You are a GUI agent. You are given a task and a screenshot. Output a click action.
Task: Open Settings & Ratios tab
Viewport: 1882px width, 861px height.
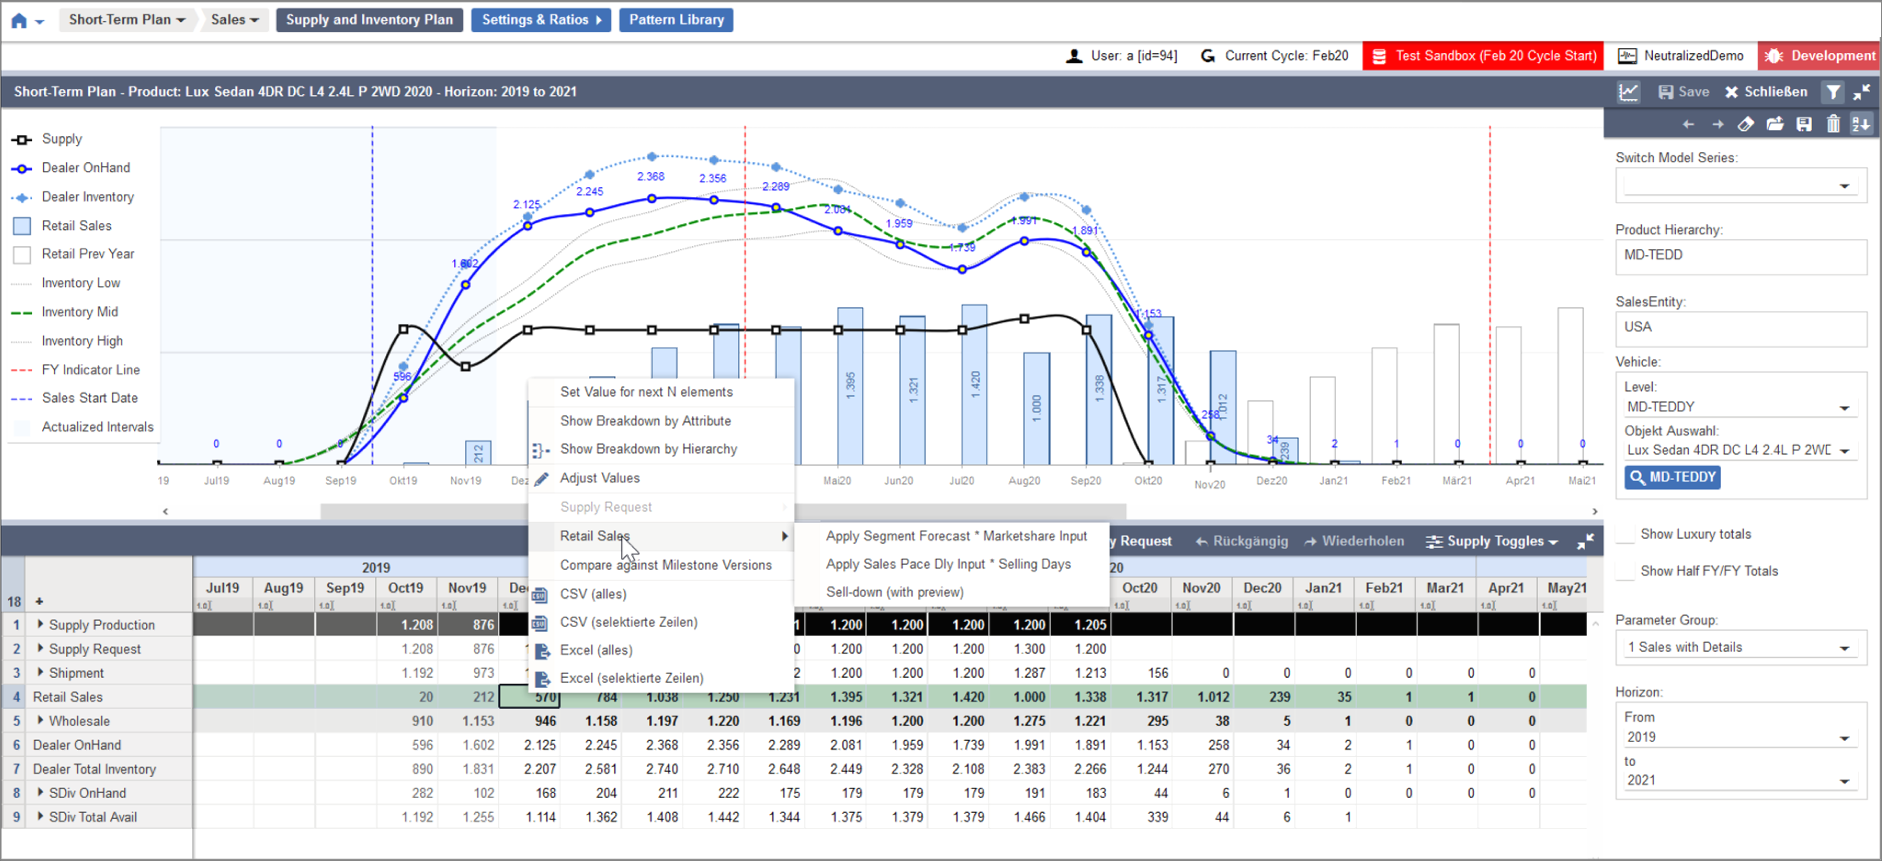pos(541,20)
